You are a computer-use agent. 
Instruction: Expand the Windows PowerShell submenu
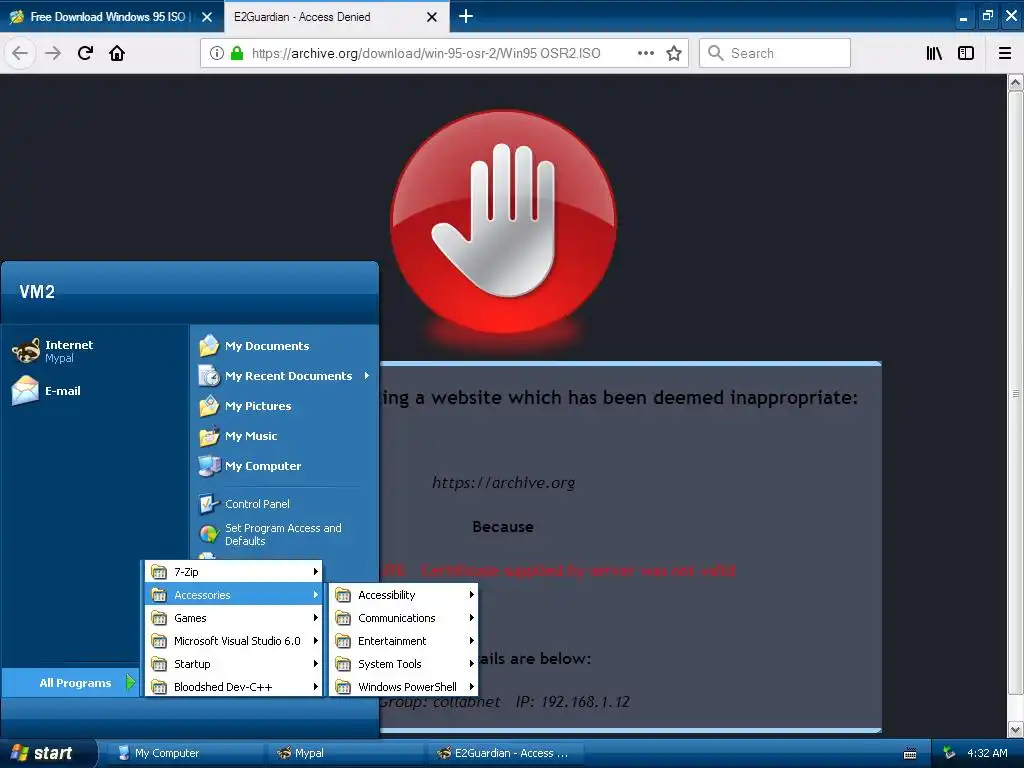pos(404,686)
